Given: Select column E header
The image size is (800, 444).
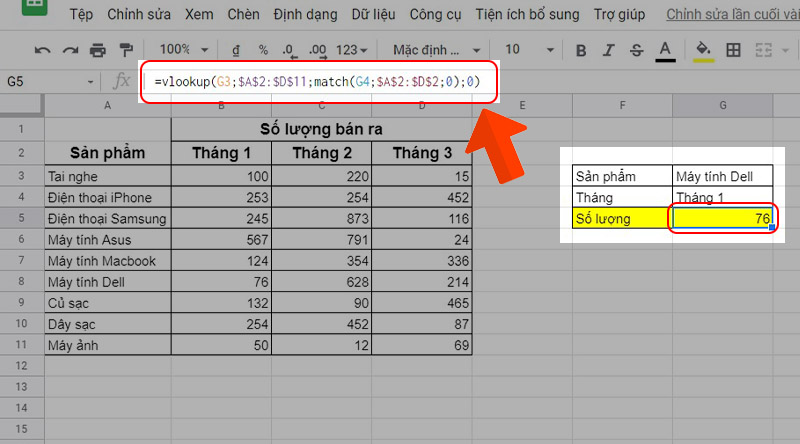Looking at the screenshot, I should pos(522,106).
